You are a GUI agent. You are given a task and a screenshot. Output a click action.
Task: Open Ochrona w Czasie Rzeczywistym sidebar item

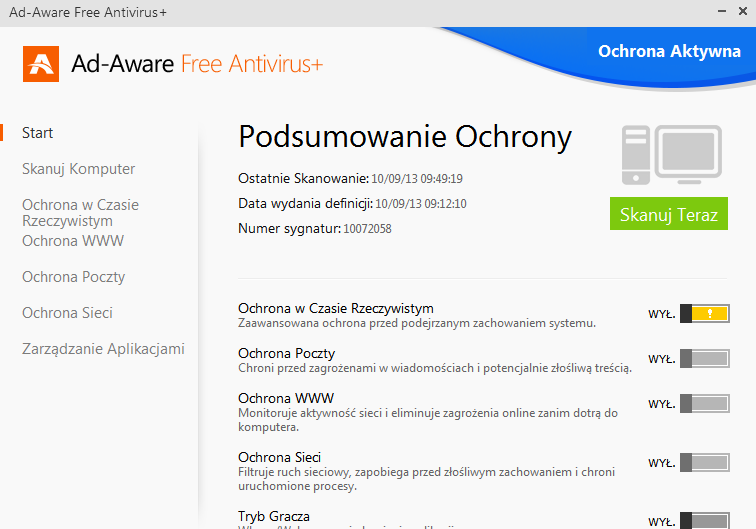click(81, 213)
